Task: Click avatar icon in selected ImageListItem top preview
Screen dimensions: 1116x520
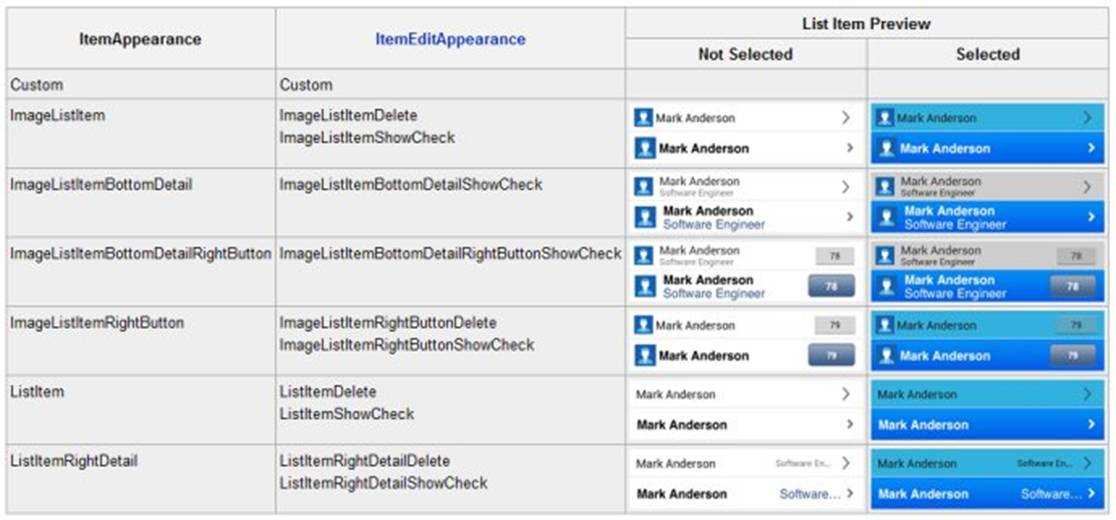Action: pyautogui.click(x=885, y=117)
